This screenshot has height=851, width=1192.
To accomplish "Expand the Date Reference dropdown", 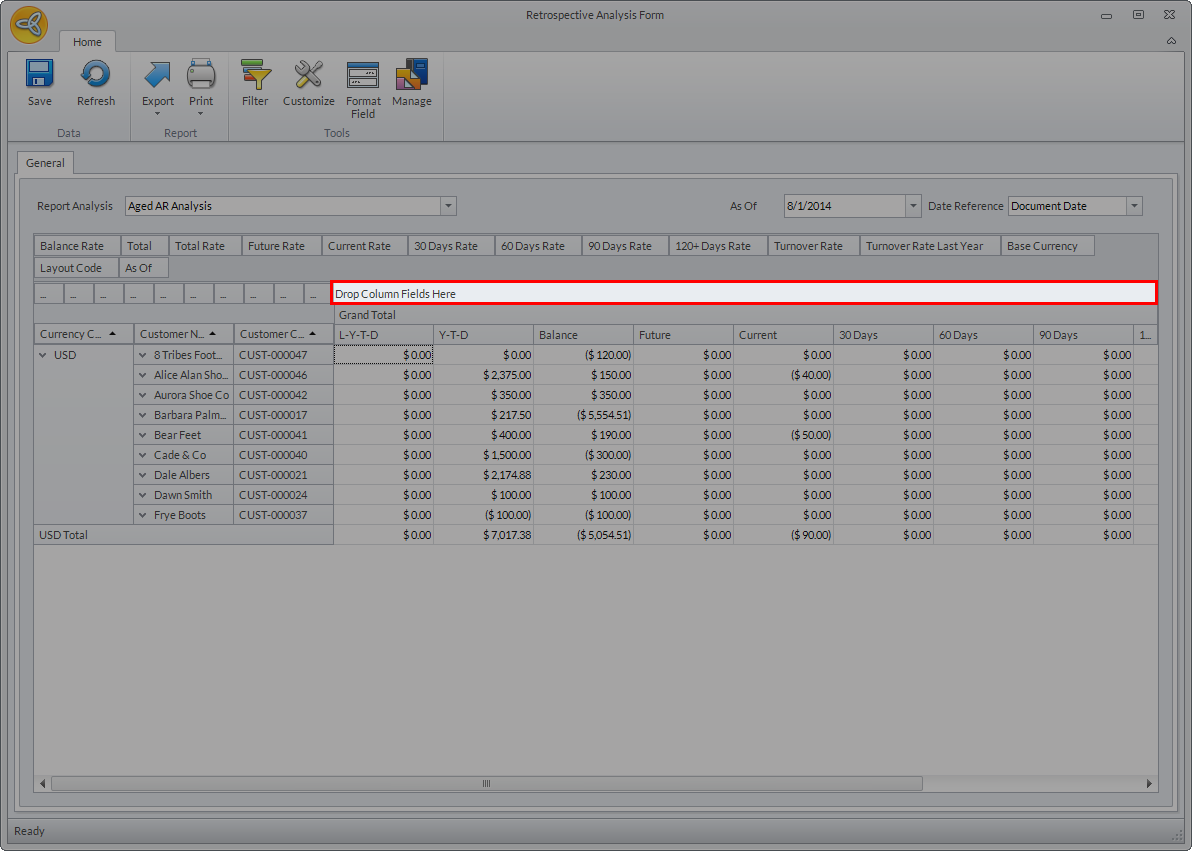I will pos(1134,206).
